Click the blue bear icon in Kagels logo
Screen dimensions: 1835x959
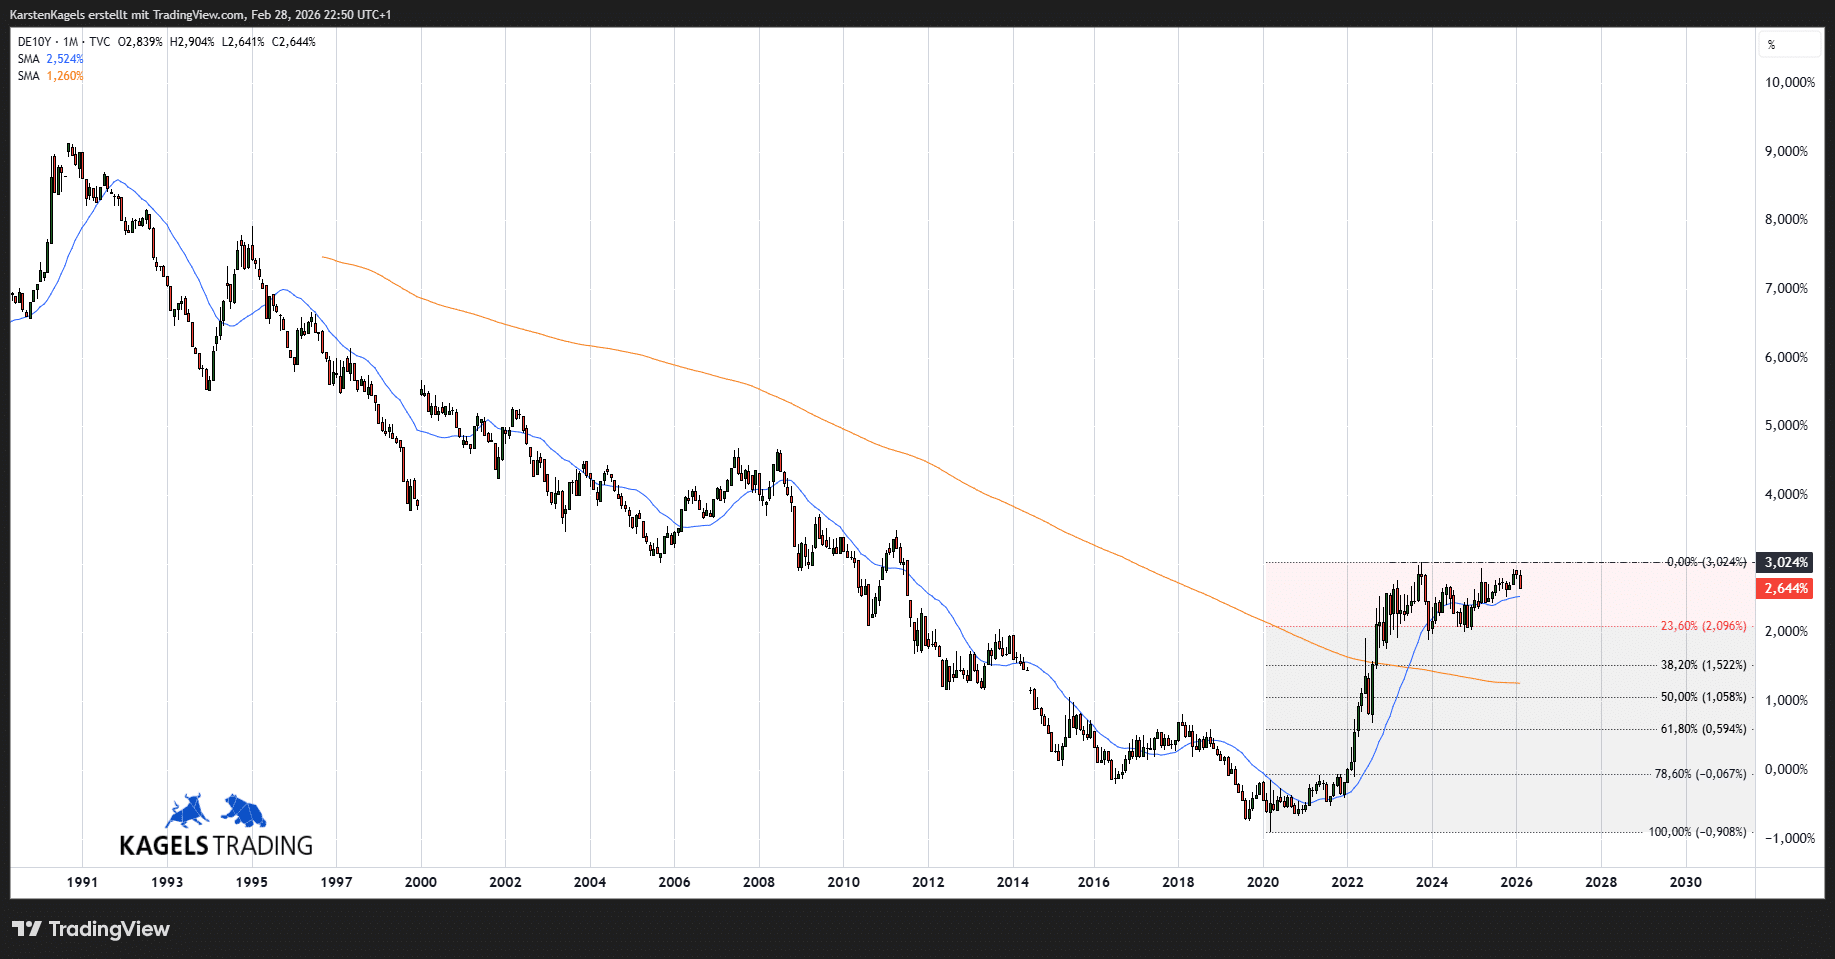[x=244, y=810]
